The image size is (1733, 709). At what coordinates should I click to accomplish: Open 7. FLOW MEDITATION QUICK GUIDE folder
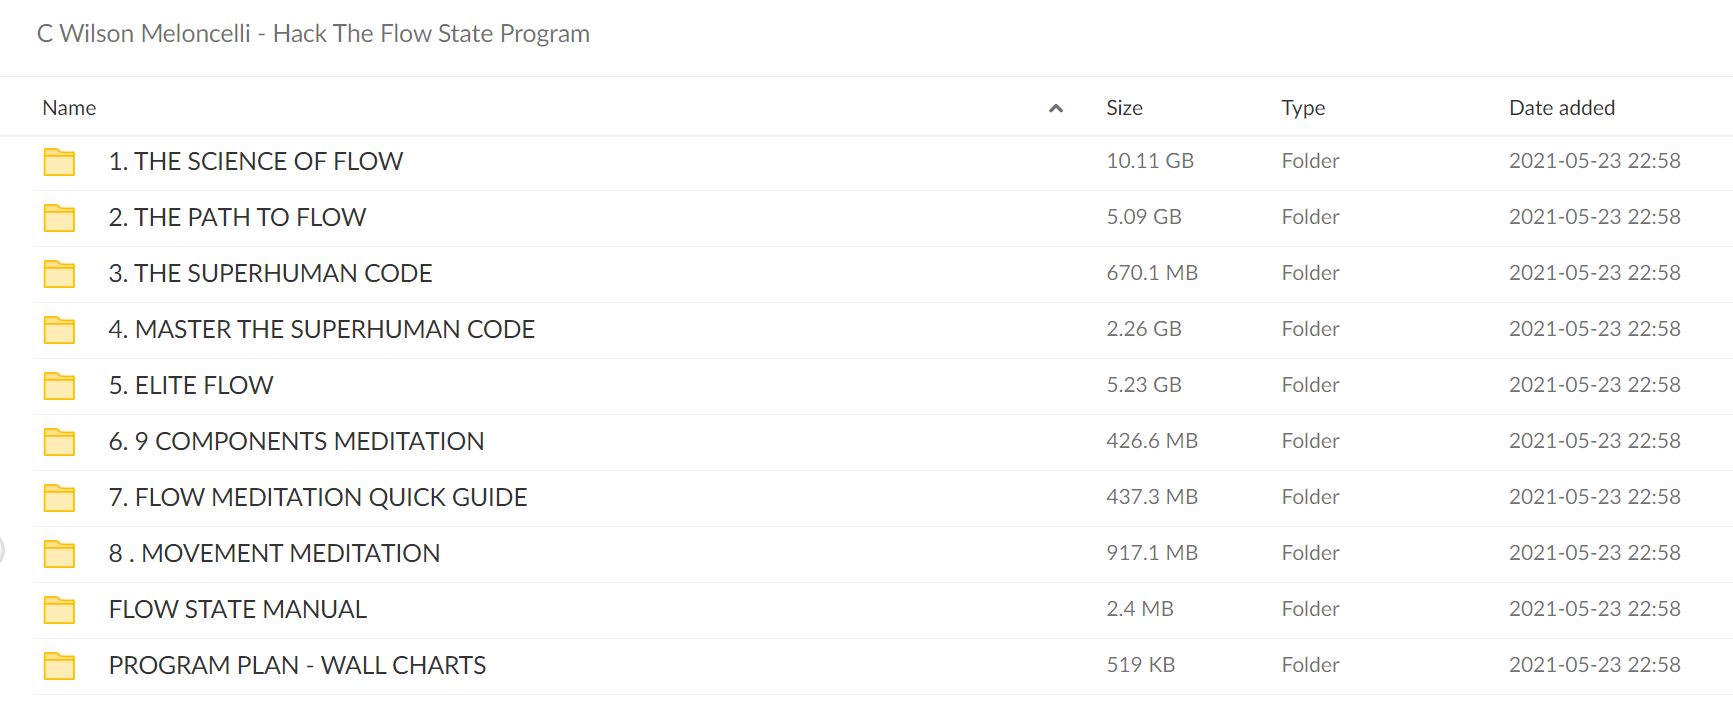tap(318, 497)
